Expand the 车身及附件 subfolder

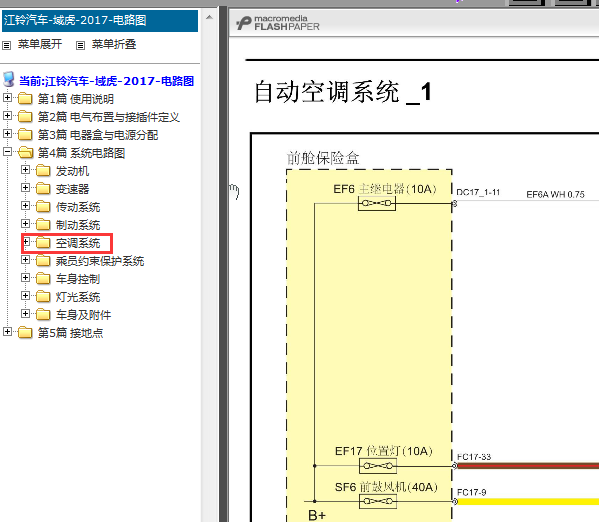point(25,313)
